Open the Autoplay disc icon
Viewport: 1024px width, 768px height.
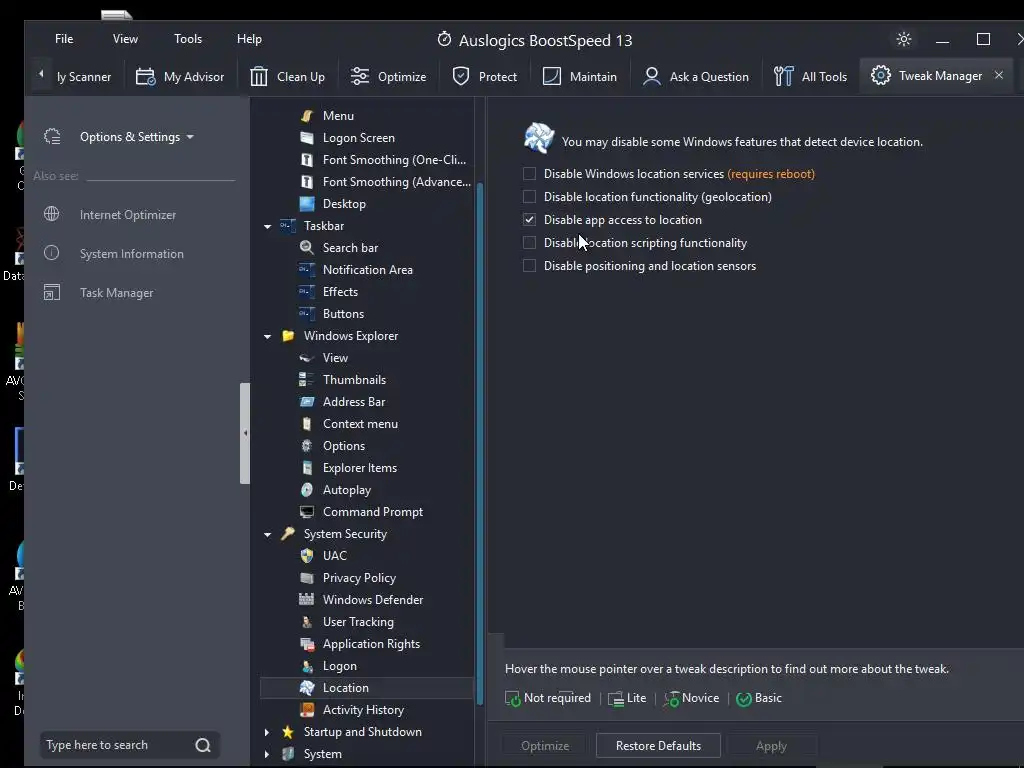coord(307,490)
